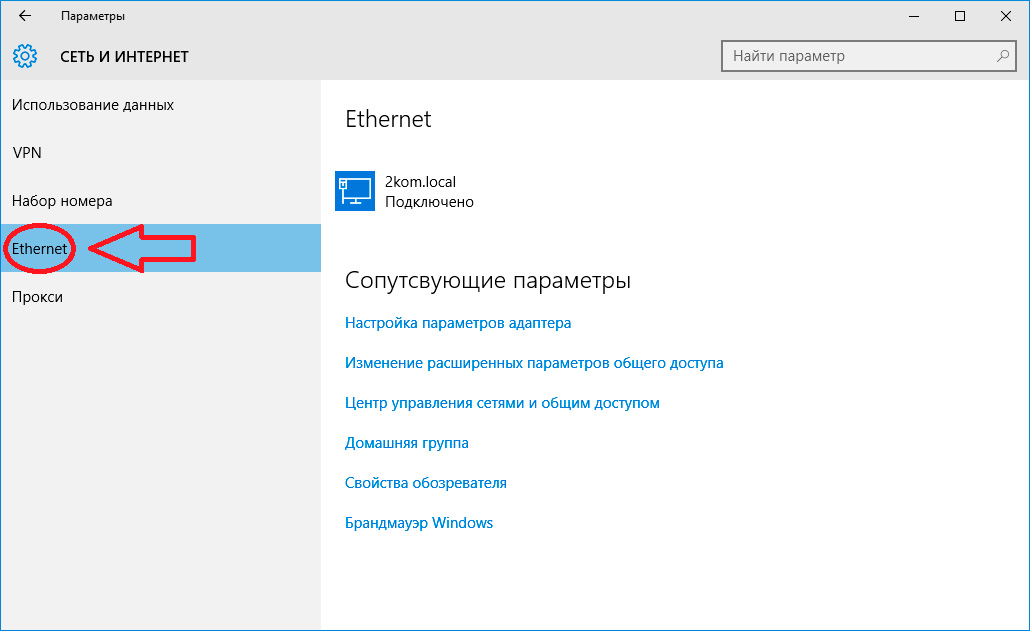Open Настройка параметров адаптера link
The image size is (1032, 633).
459,323
